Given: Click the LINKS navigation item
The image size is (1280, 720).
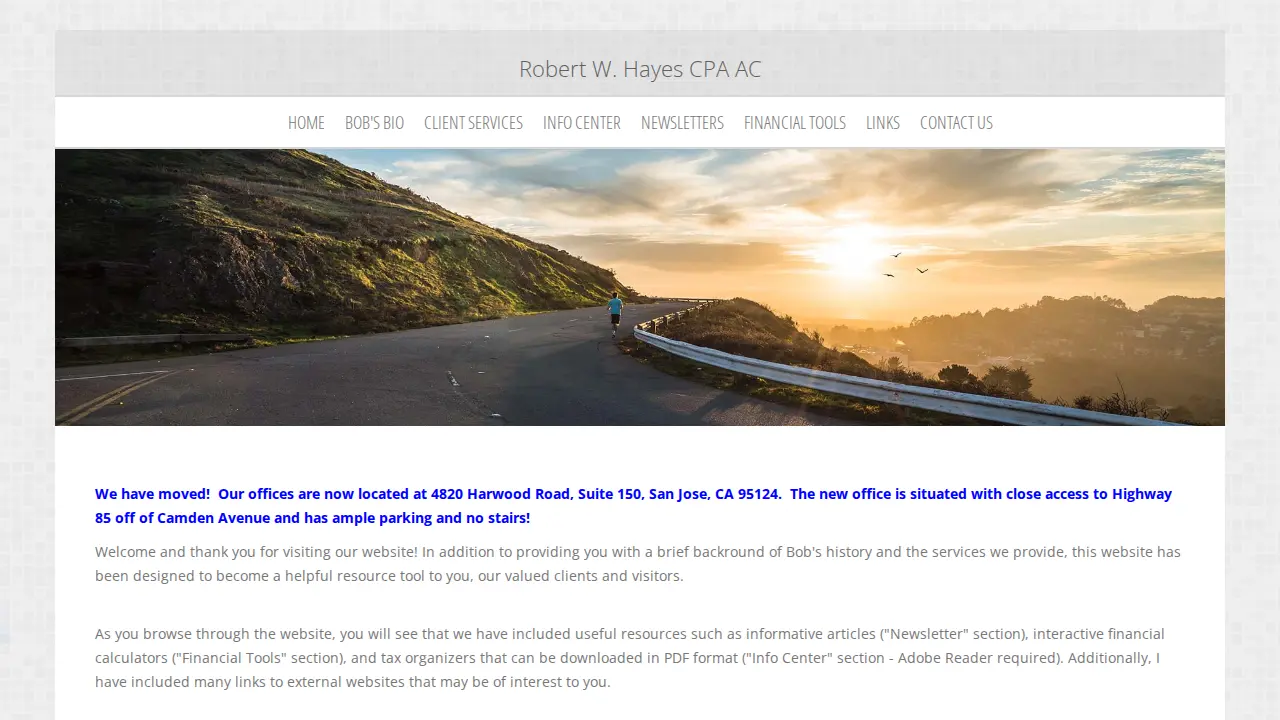Looking at the screenshot, I should 883,123.
